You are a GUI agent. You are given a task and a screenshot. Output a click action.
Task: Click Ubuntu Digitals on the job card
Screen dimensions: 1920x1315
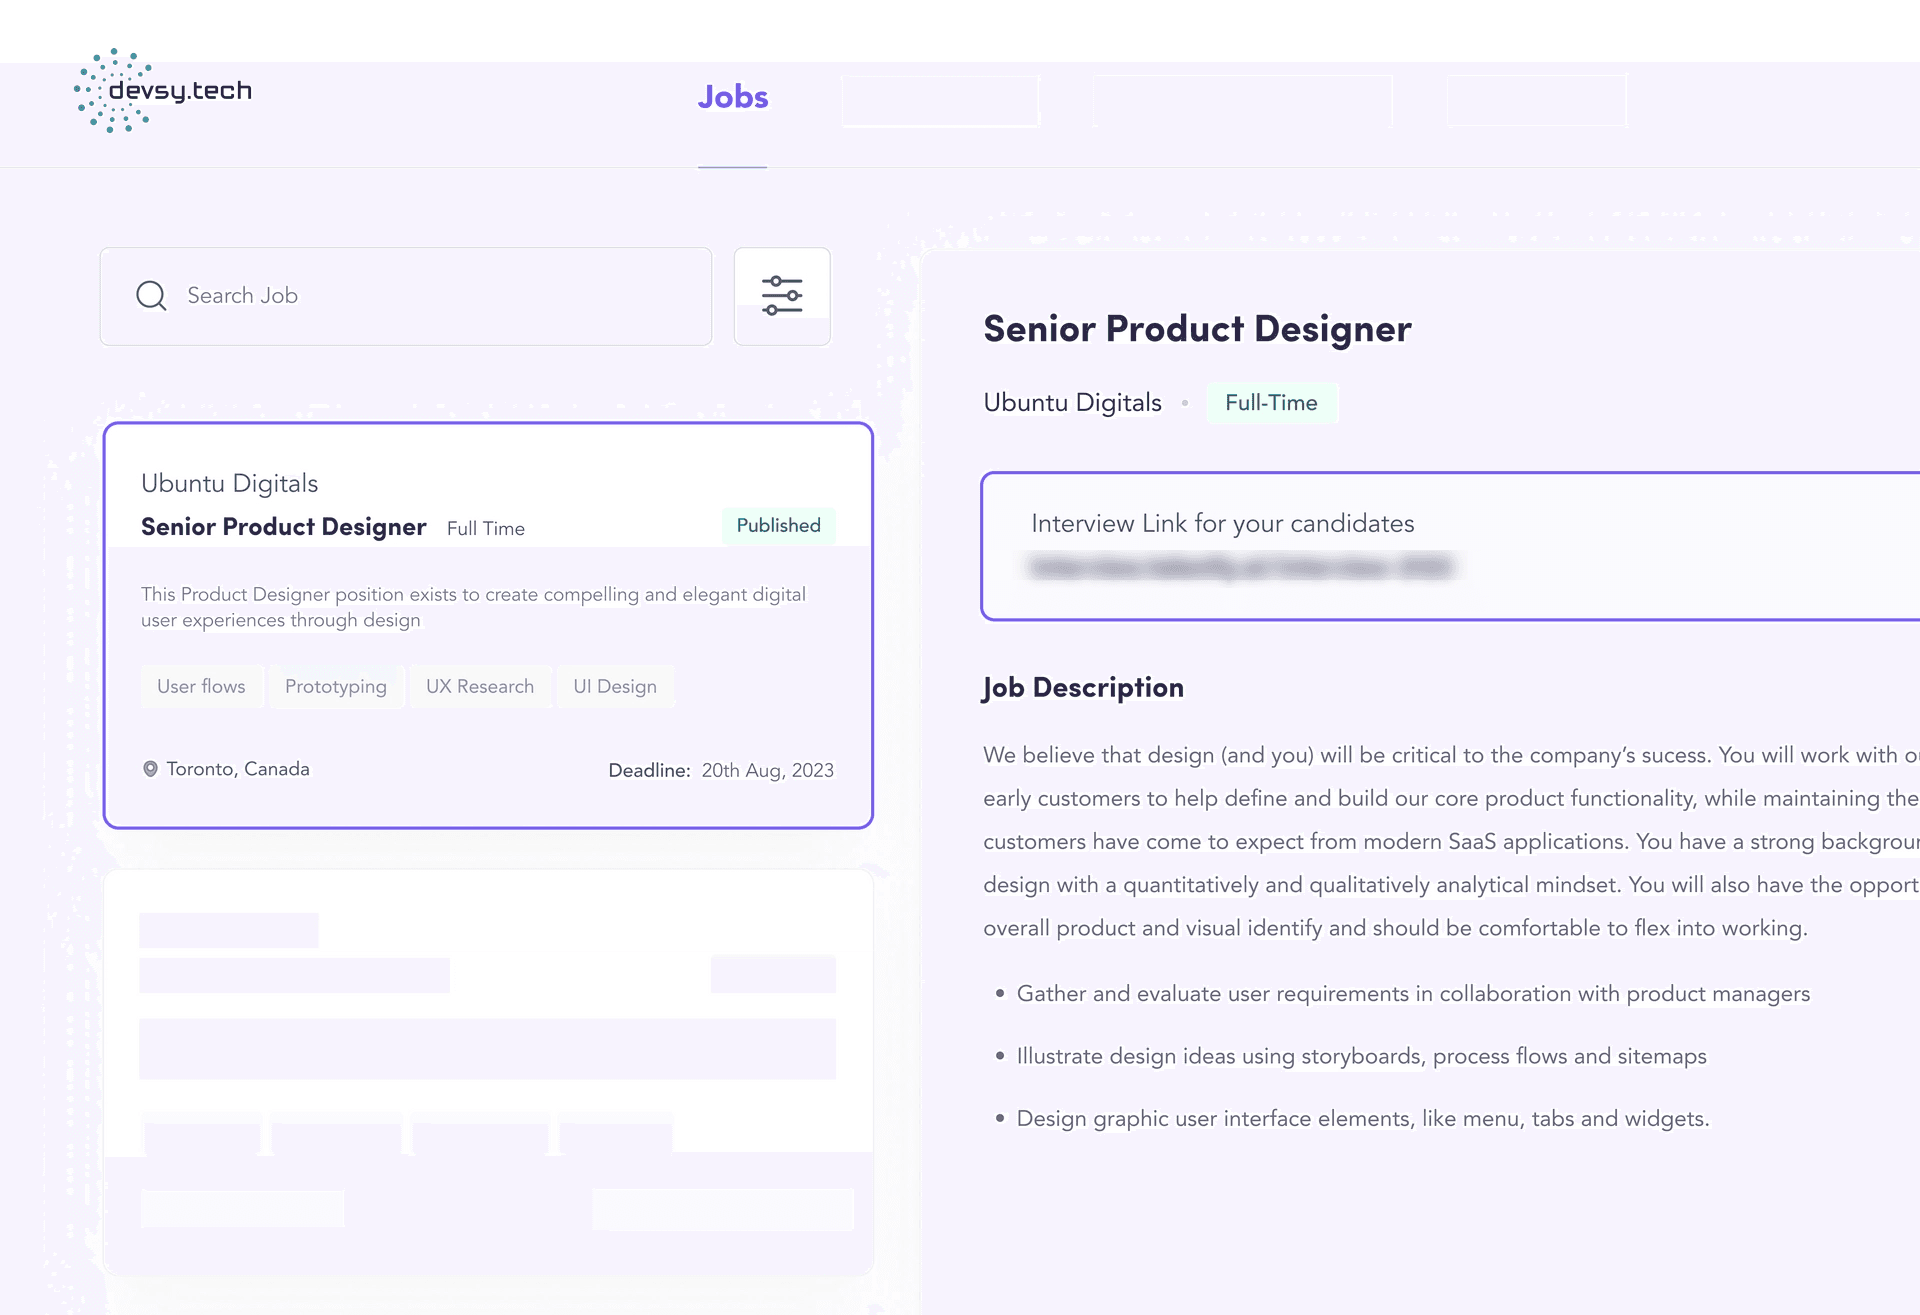pyautogui.click(x=230, y=484)
